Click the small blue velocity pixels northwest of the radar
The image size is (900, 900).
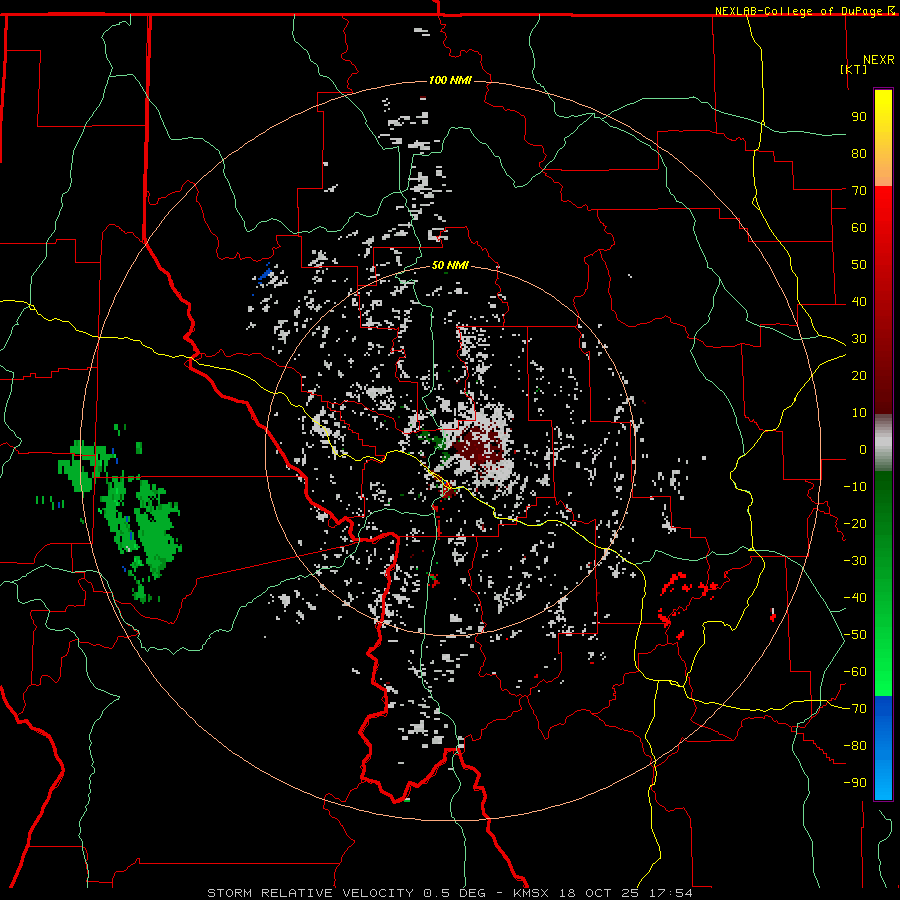[265, 274]
